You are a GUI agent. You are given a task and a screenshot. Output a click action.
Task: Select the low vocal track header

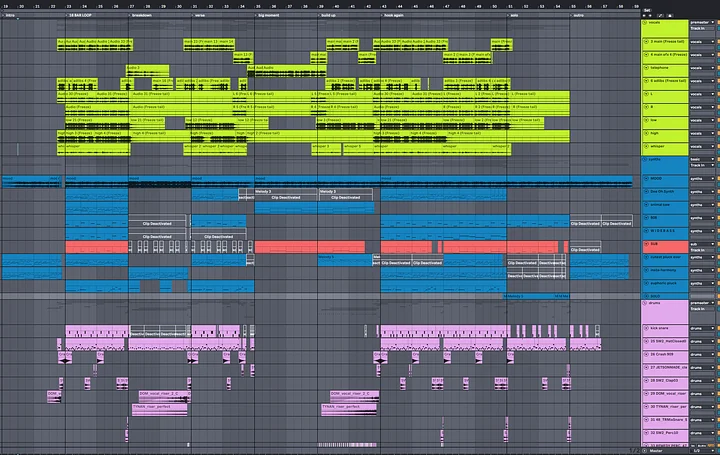pyautogui.click(x=664, y=123)
